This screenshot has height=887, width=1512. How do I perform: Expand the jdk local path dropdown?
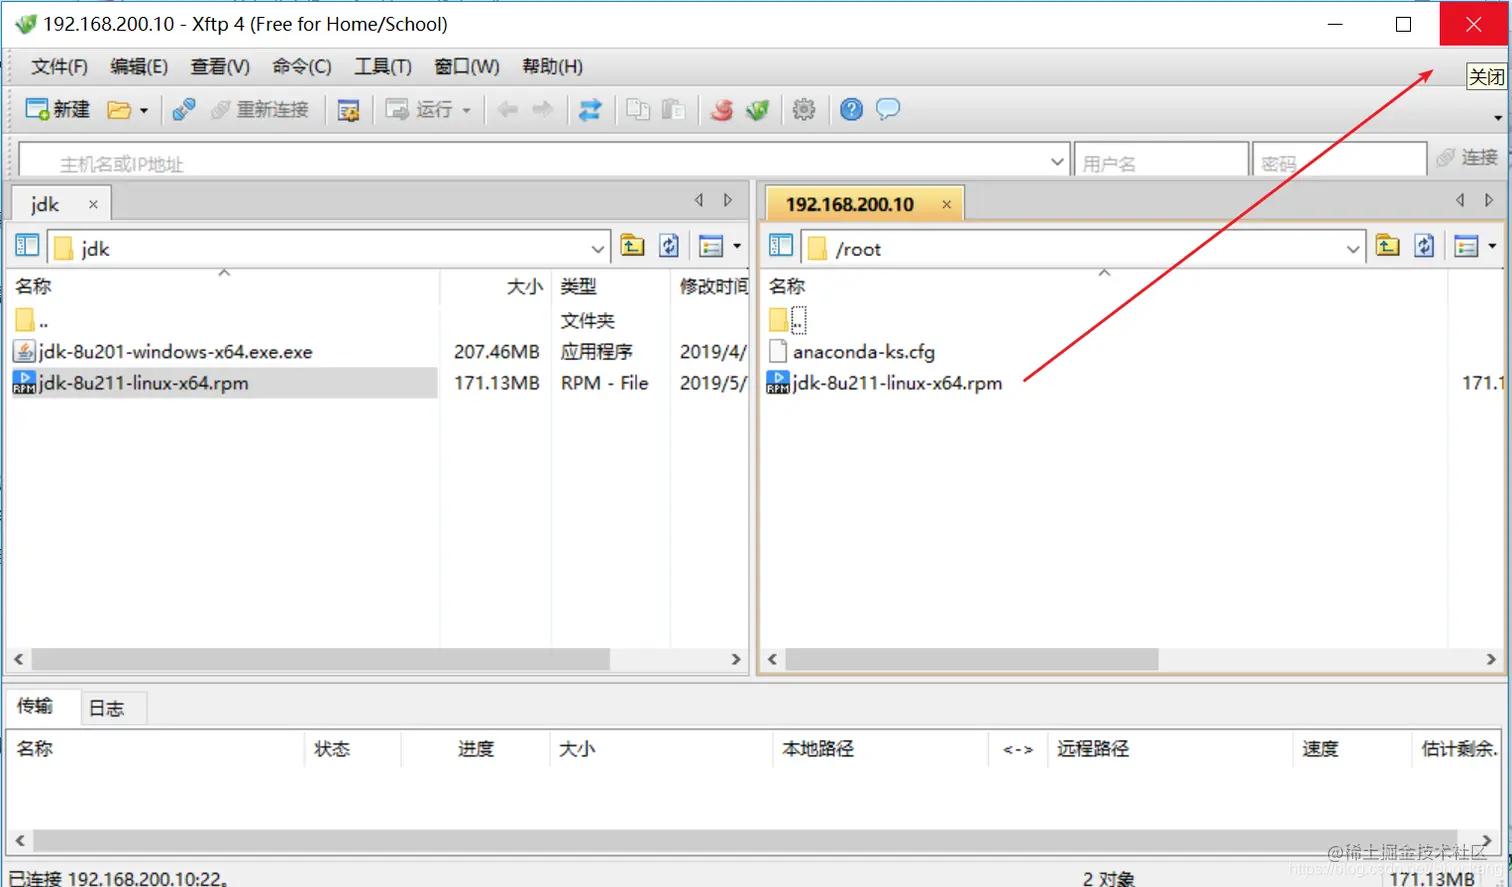[x=598, y=248]
